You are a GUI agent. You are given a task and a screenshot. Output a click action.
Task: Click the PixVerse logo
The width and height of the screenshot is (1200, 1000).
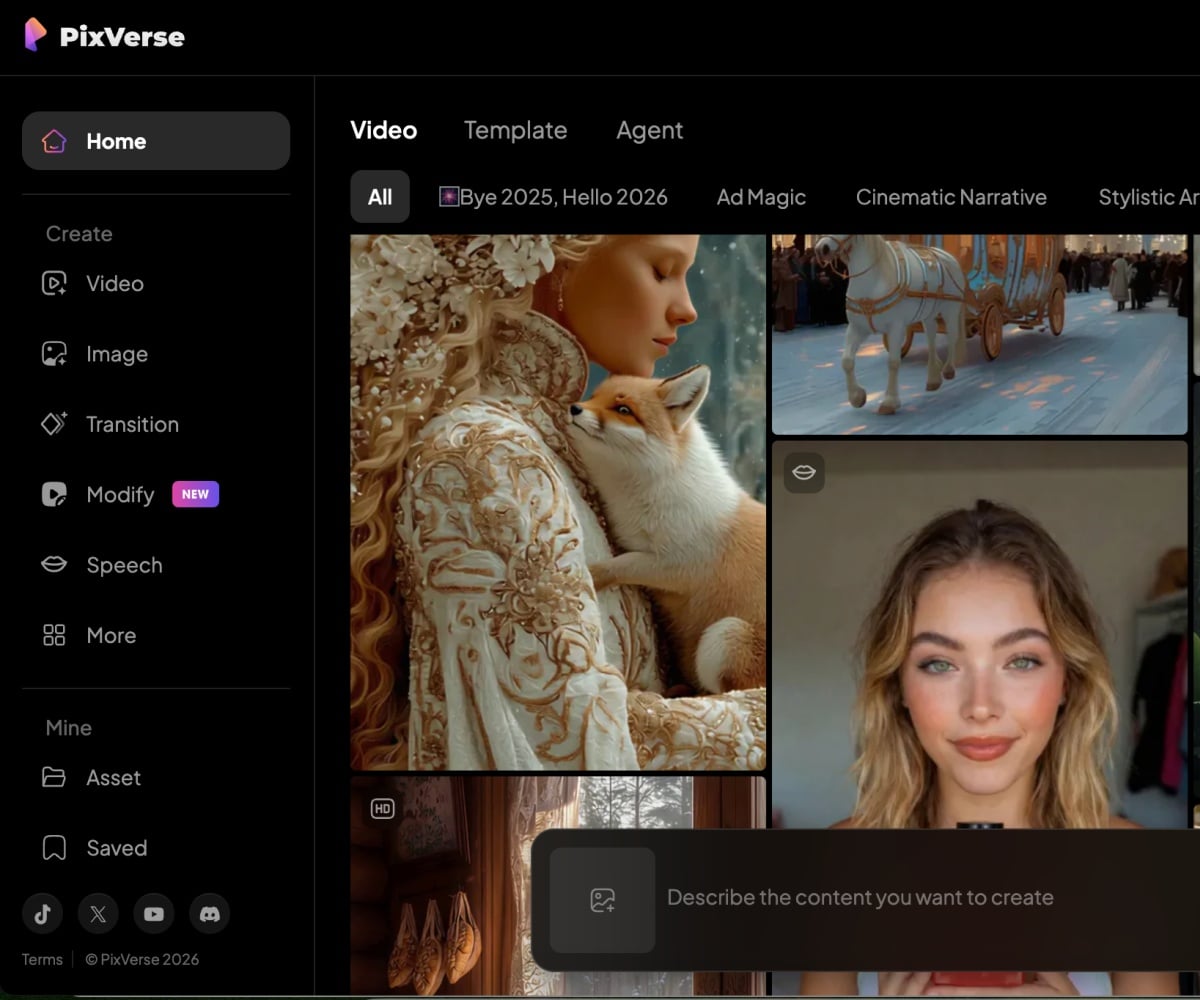pos(104,36)
